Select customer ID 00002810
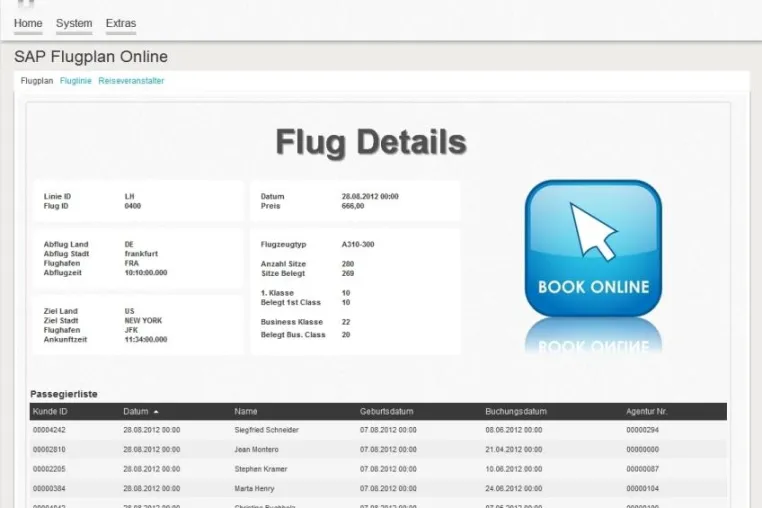The width and height of the screenshot is (762, 508). pyautogui.click(x=49, y=450)
